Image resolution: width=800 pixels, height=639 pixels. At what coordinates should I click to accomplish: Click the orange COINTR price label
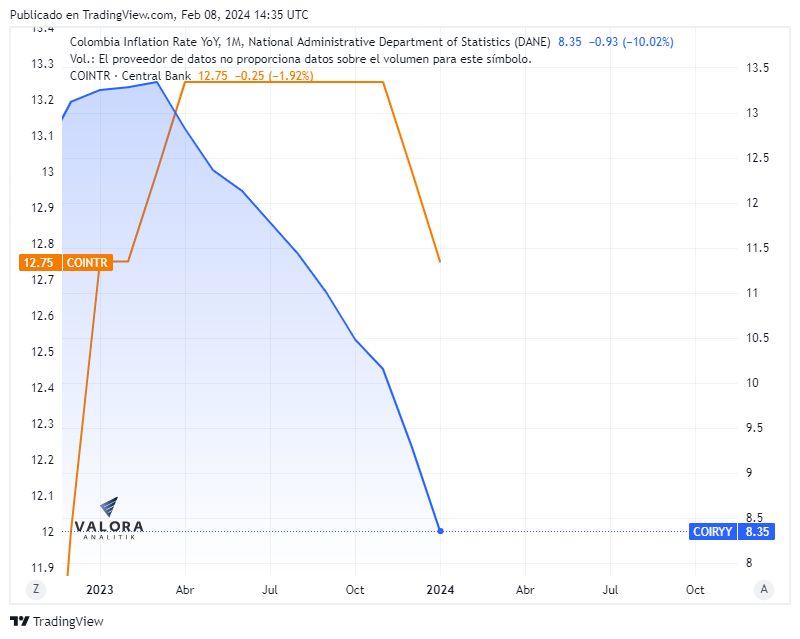86,262
